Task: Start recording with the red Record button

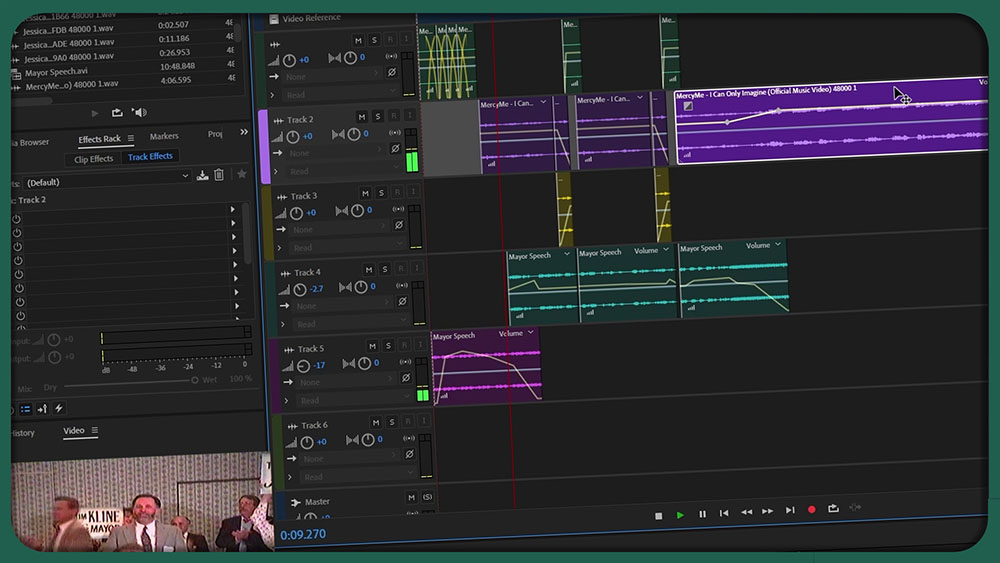Action: [x=811, y=509]
